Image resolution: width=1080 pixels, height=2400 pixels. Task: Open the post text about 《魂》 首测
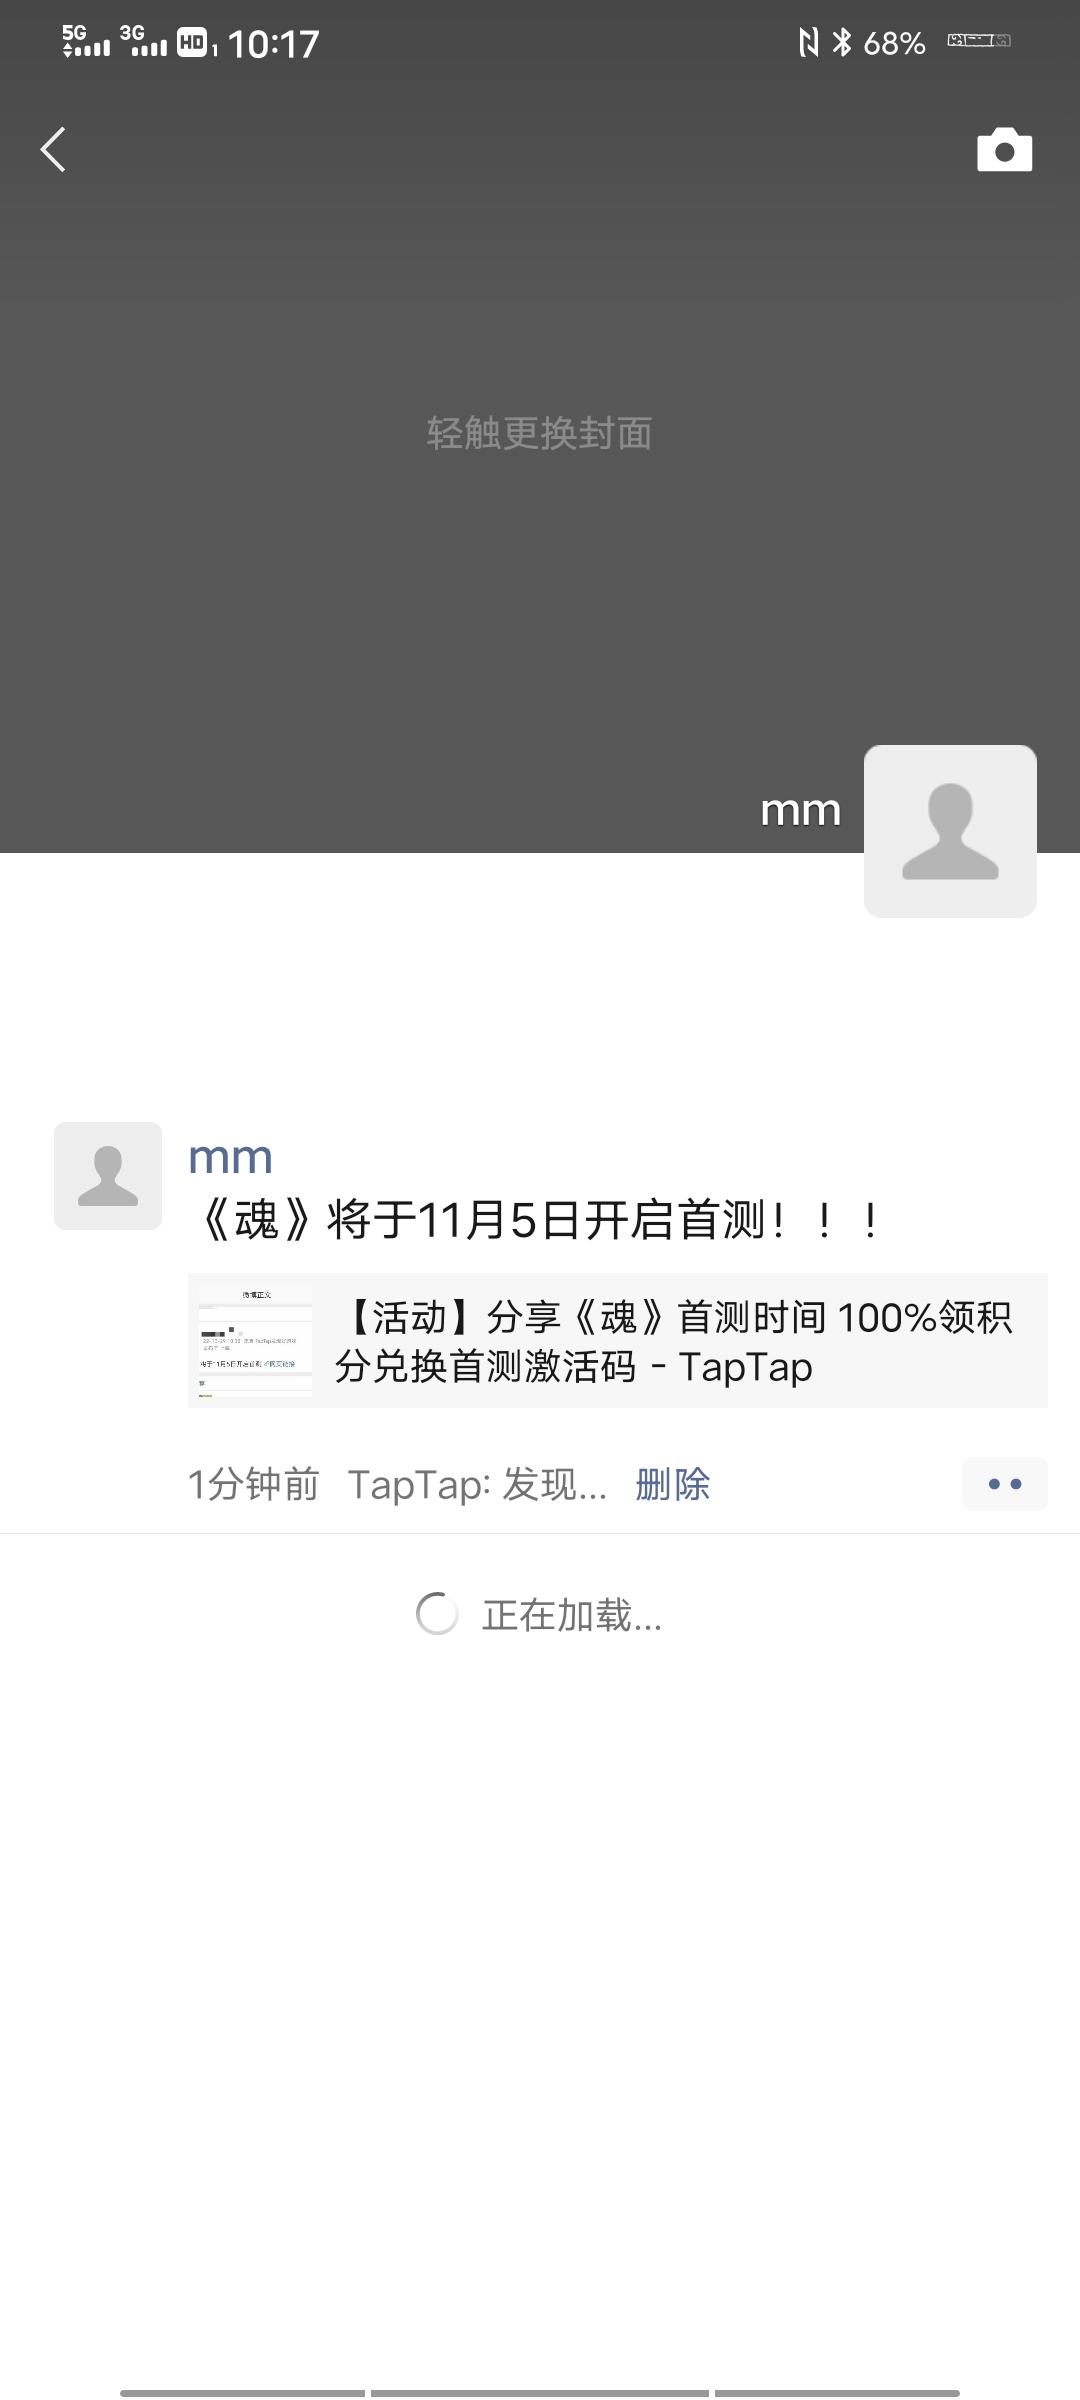(x=537, y=1221)
